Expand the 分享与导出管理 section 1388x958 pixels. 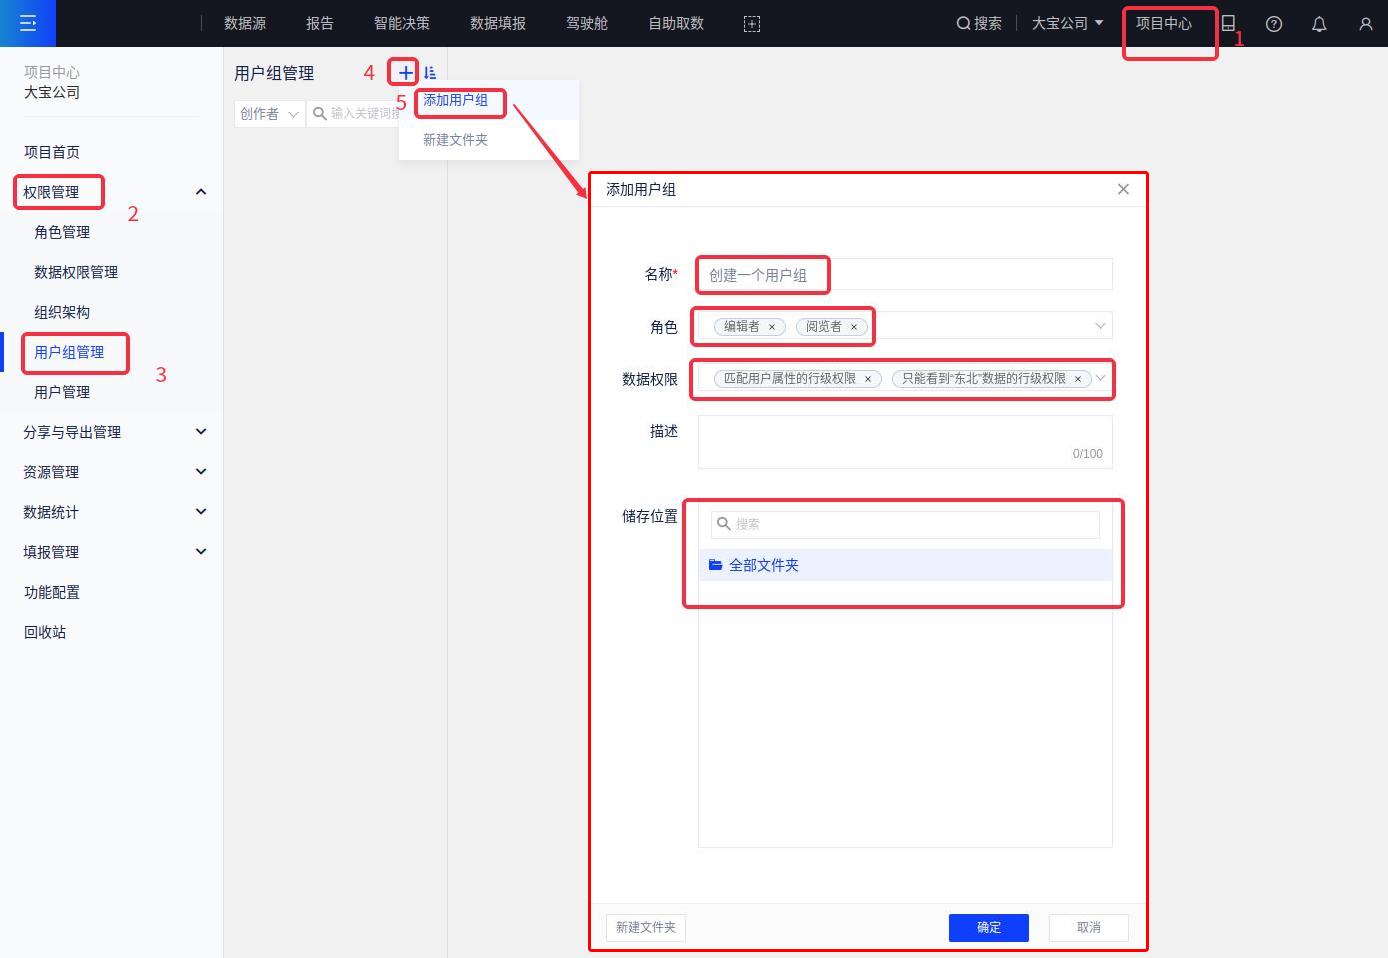pyautogui.click(x=201, y=432)
